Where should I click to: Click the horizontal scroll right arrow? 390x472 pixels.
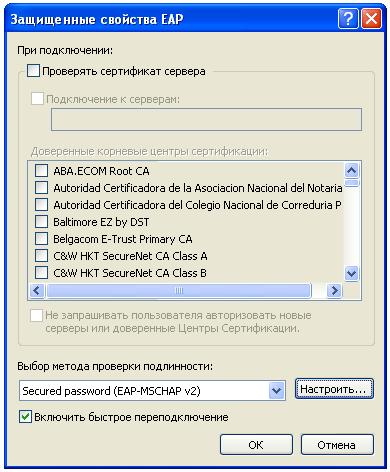[334, 291]
